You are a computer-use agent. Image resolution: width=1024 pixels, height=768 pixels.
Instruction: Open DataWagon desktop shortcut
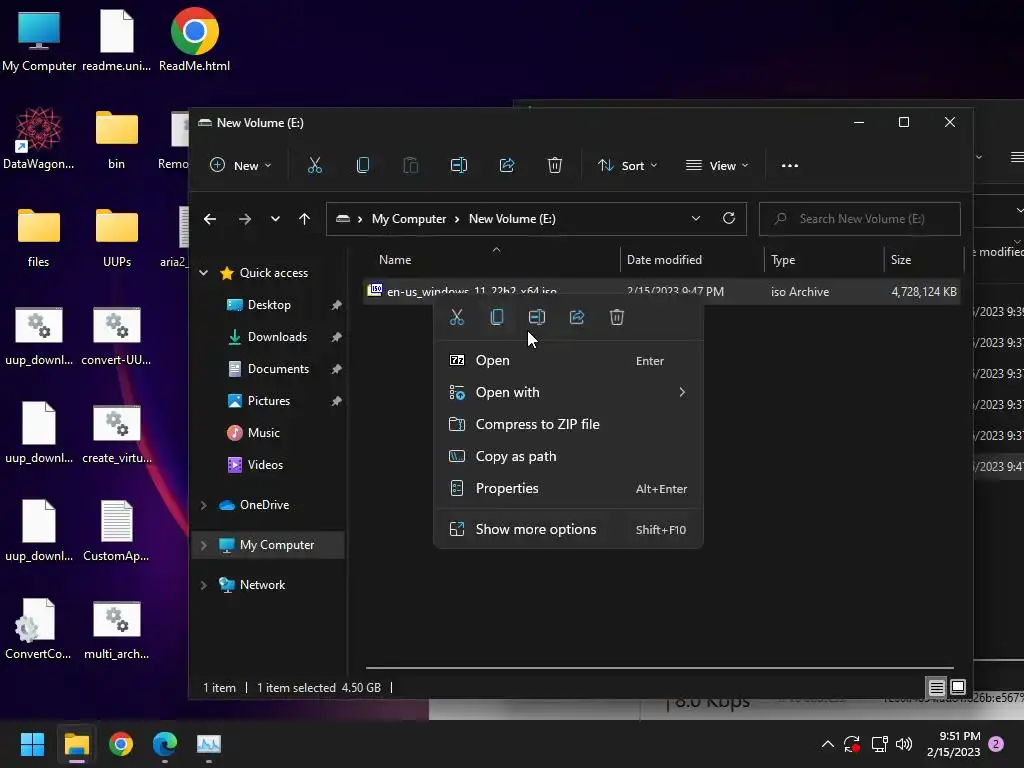pos(39,138)
